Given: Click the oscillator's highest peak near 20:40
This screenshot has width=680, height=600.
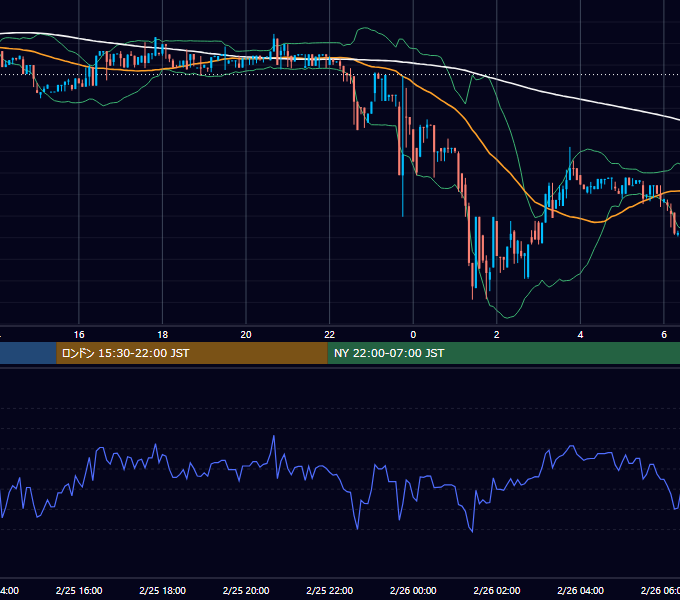Looking at the screenshot, I should coord(274,437).
